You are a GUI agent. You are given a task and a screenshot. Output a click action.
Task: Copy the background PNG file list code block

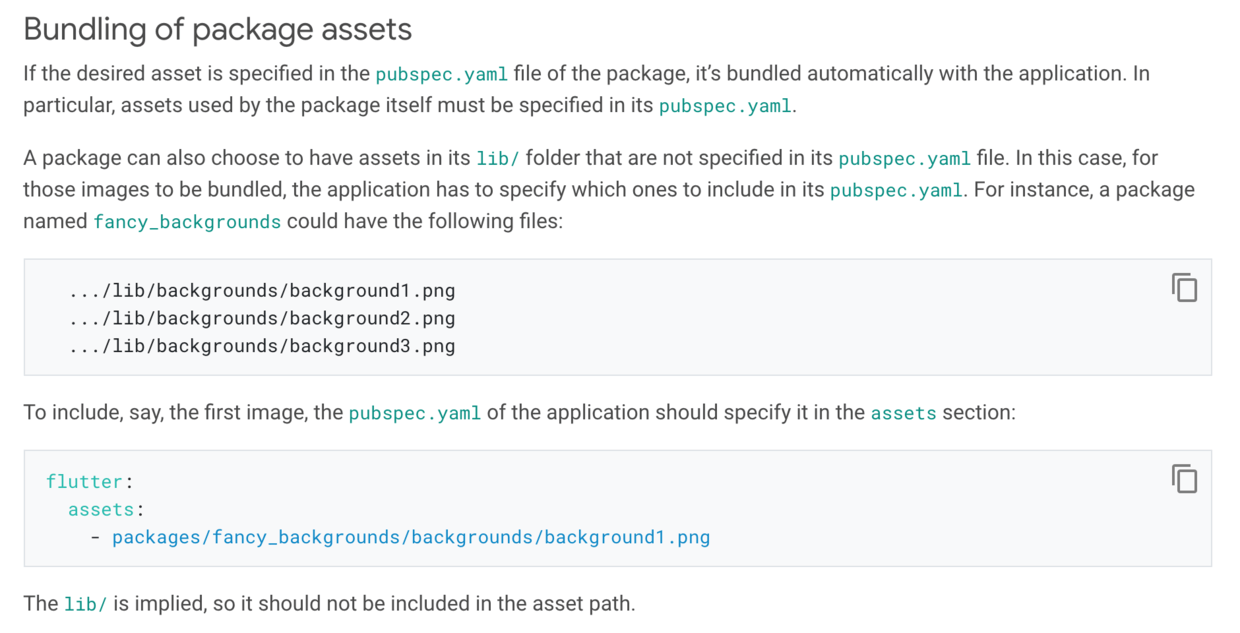pos(1184,288)
